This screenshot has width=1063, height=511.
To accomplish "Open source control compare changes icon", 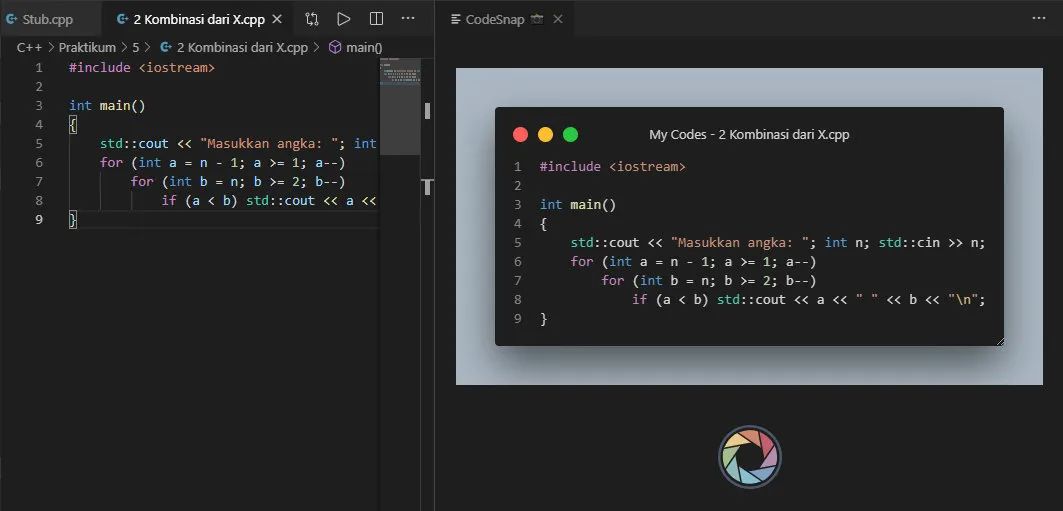I will point(312,19).
